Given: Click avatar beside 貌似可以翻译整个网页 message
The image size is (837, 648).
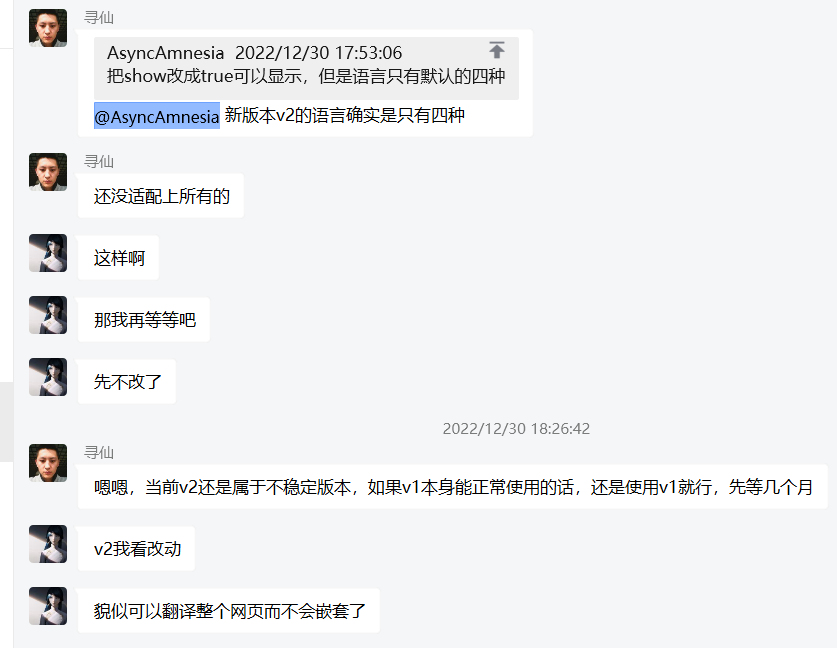Looking at the screenshot, I should pos(48,606).
